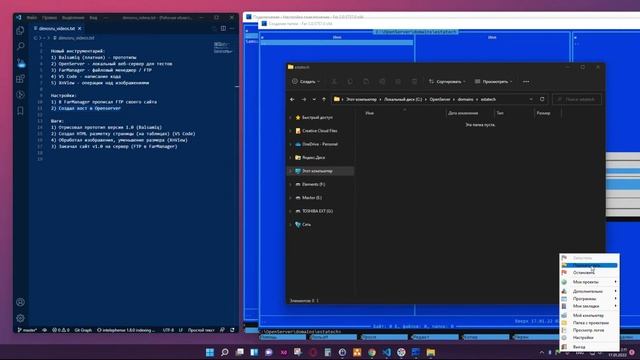Open Run and Debug in VS Code activity bar
This screenshot has width=640, height=360.
[20, 95]
